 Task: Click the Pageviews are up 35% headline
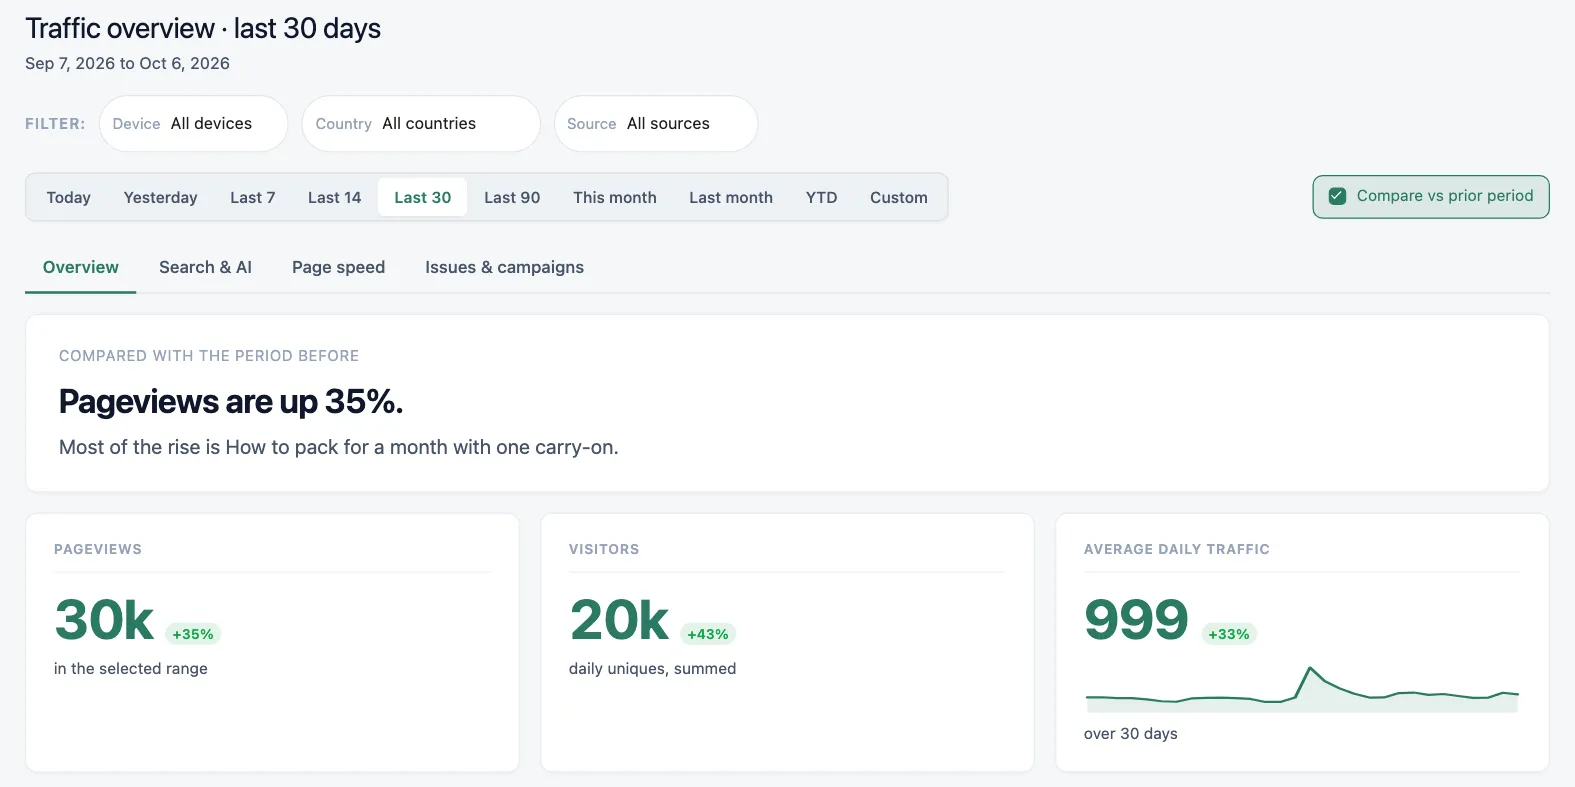(231, 401)
